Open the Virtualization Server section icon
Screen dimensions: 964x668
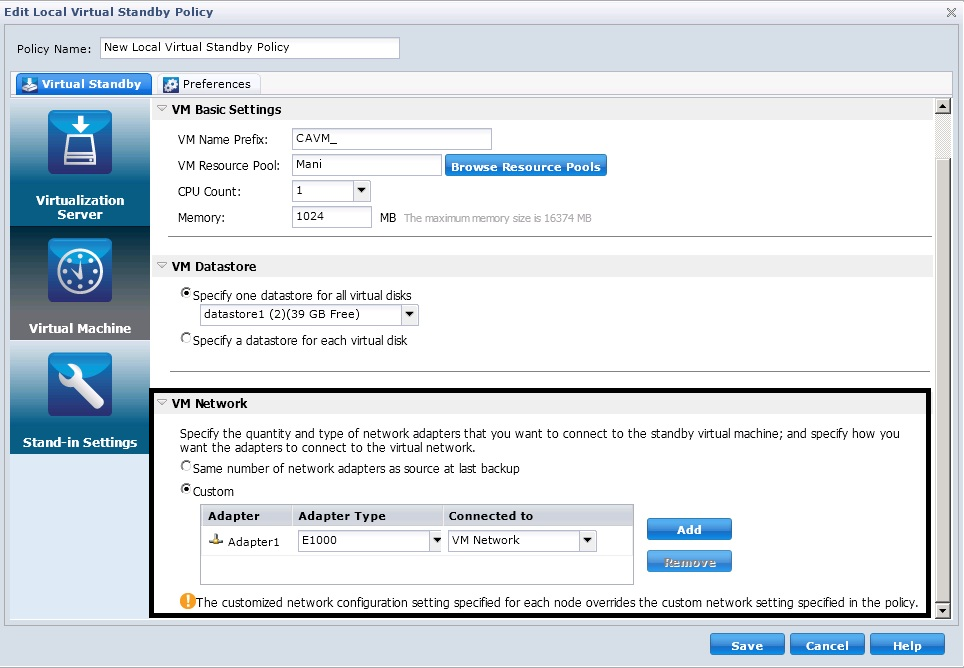click(80, 142)
